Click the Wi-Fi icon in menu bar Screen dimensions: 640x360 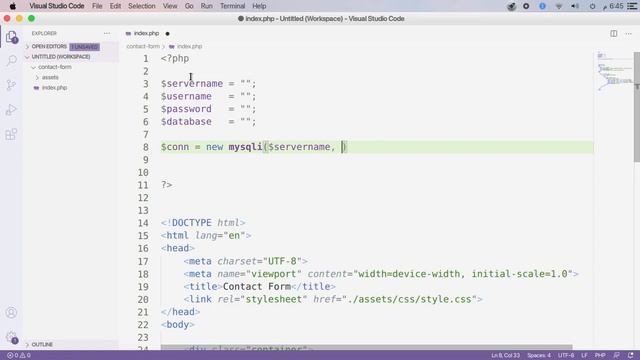pos(559,6)
